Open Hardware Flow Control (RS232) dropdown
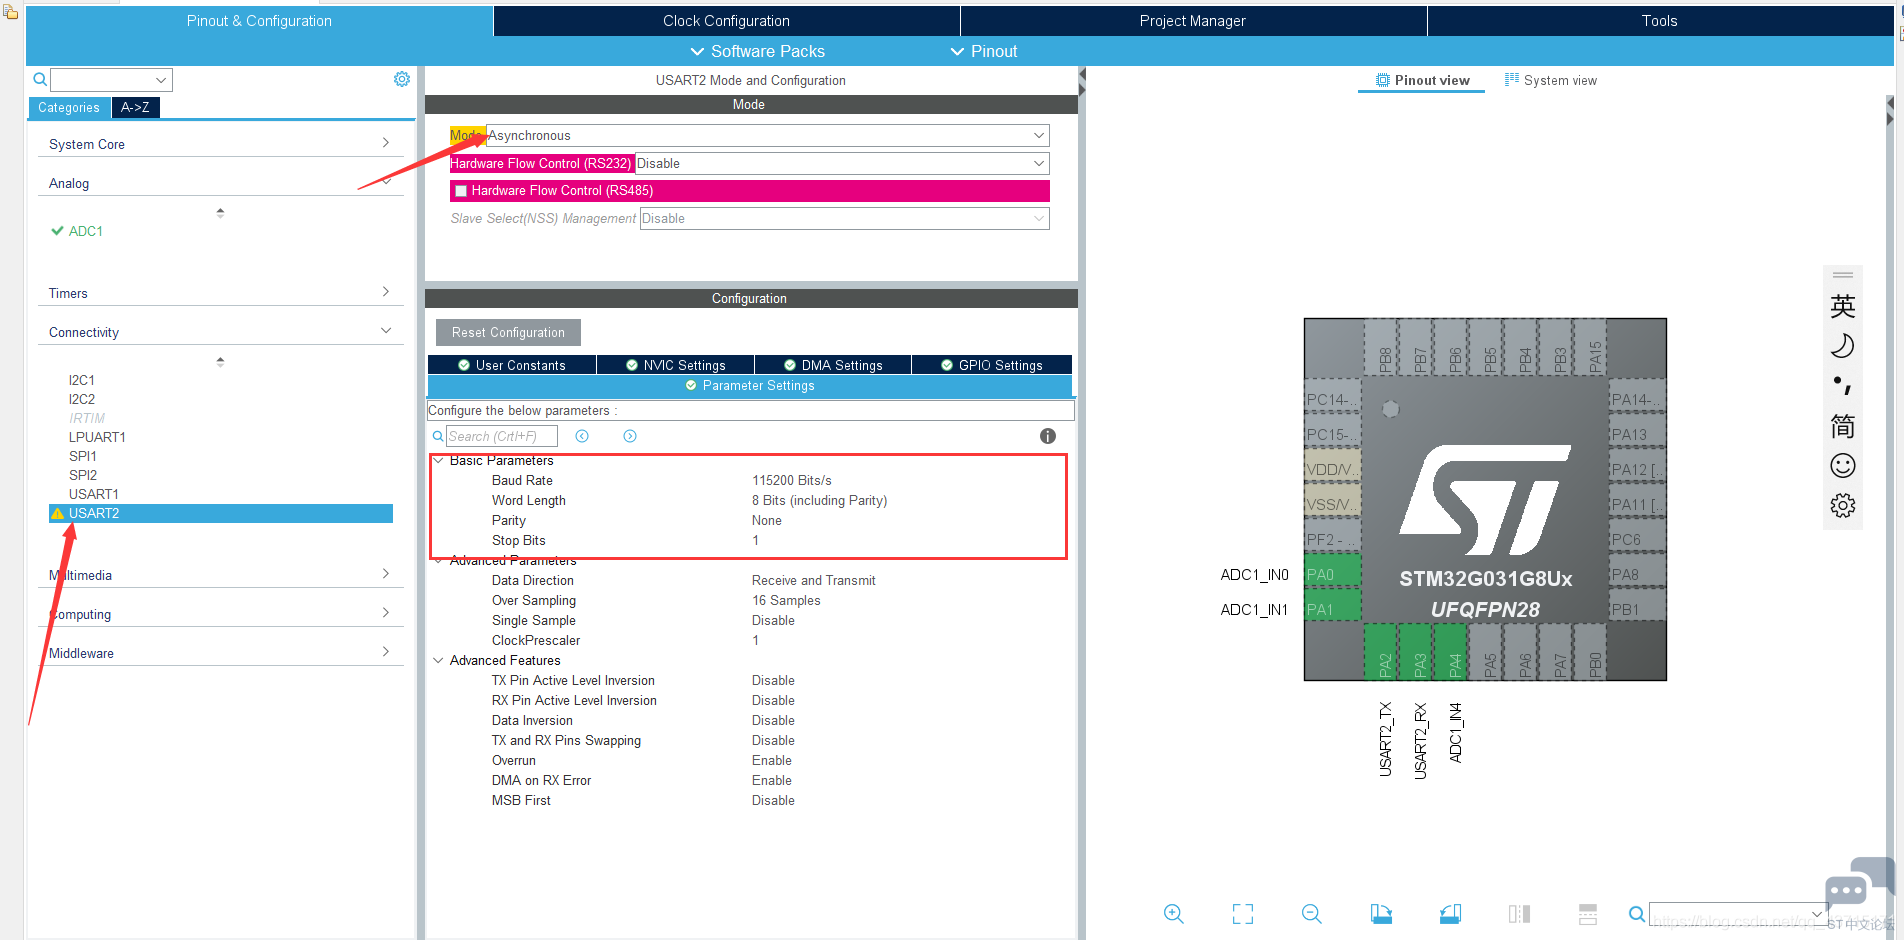Image resolution: width=1904 pixels, height=940 pixels. [842, 163]
